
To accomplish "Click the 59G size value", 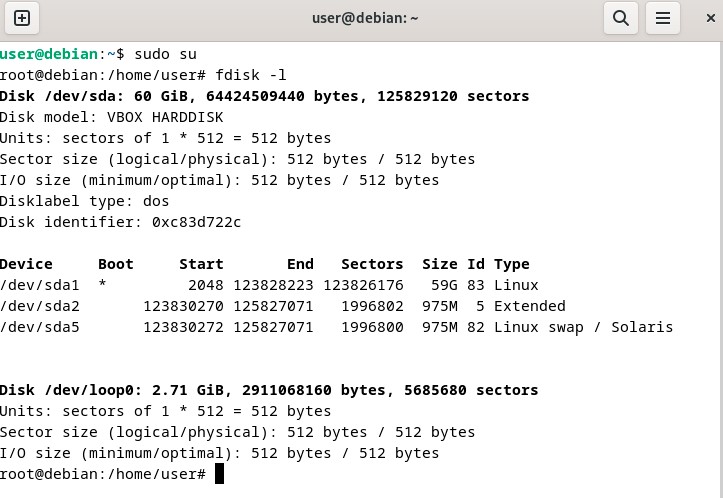I will pyautogui.click(x=444, y=285).
